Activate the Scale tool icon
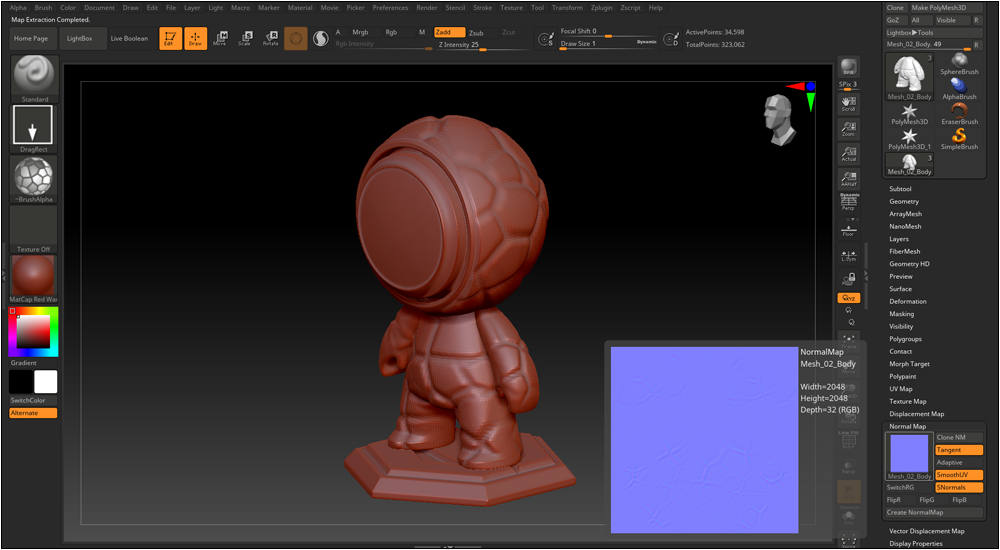1000x550 pixels. click(x=245, y=38)
